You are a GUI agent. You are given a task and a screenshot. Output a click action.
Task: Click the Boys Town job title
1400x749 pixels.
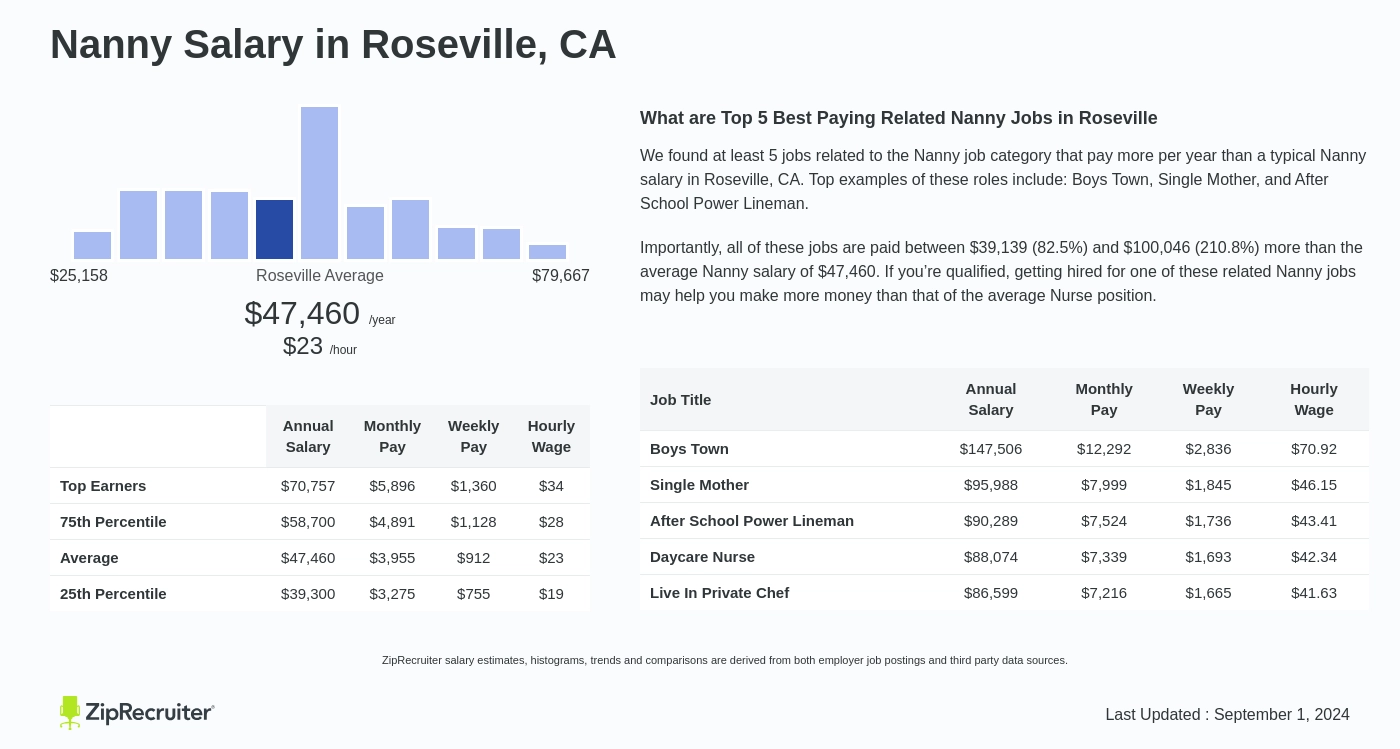tap(689, 449)
